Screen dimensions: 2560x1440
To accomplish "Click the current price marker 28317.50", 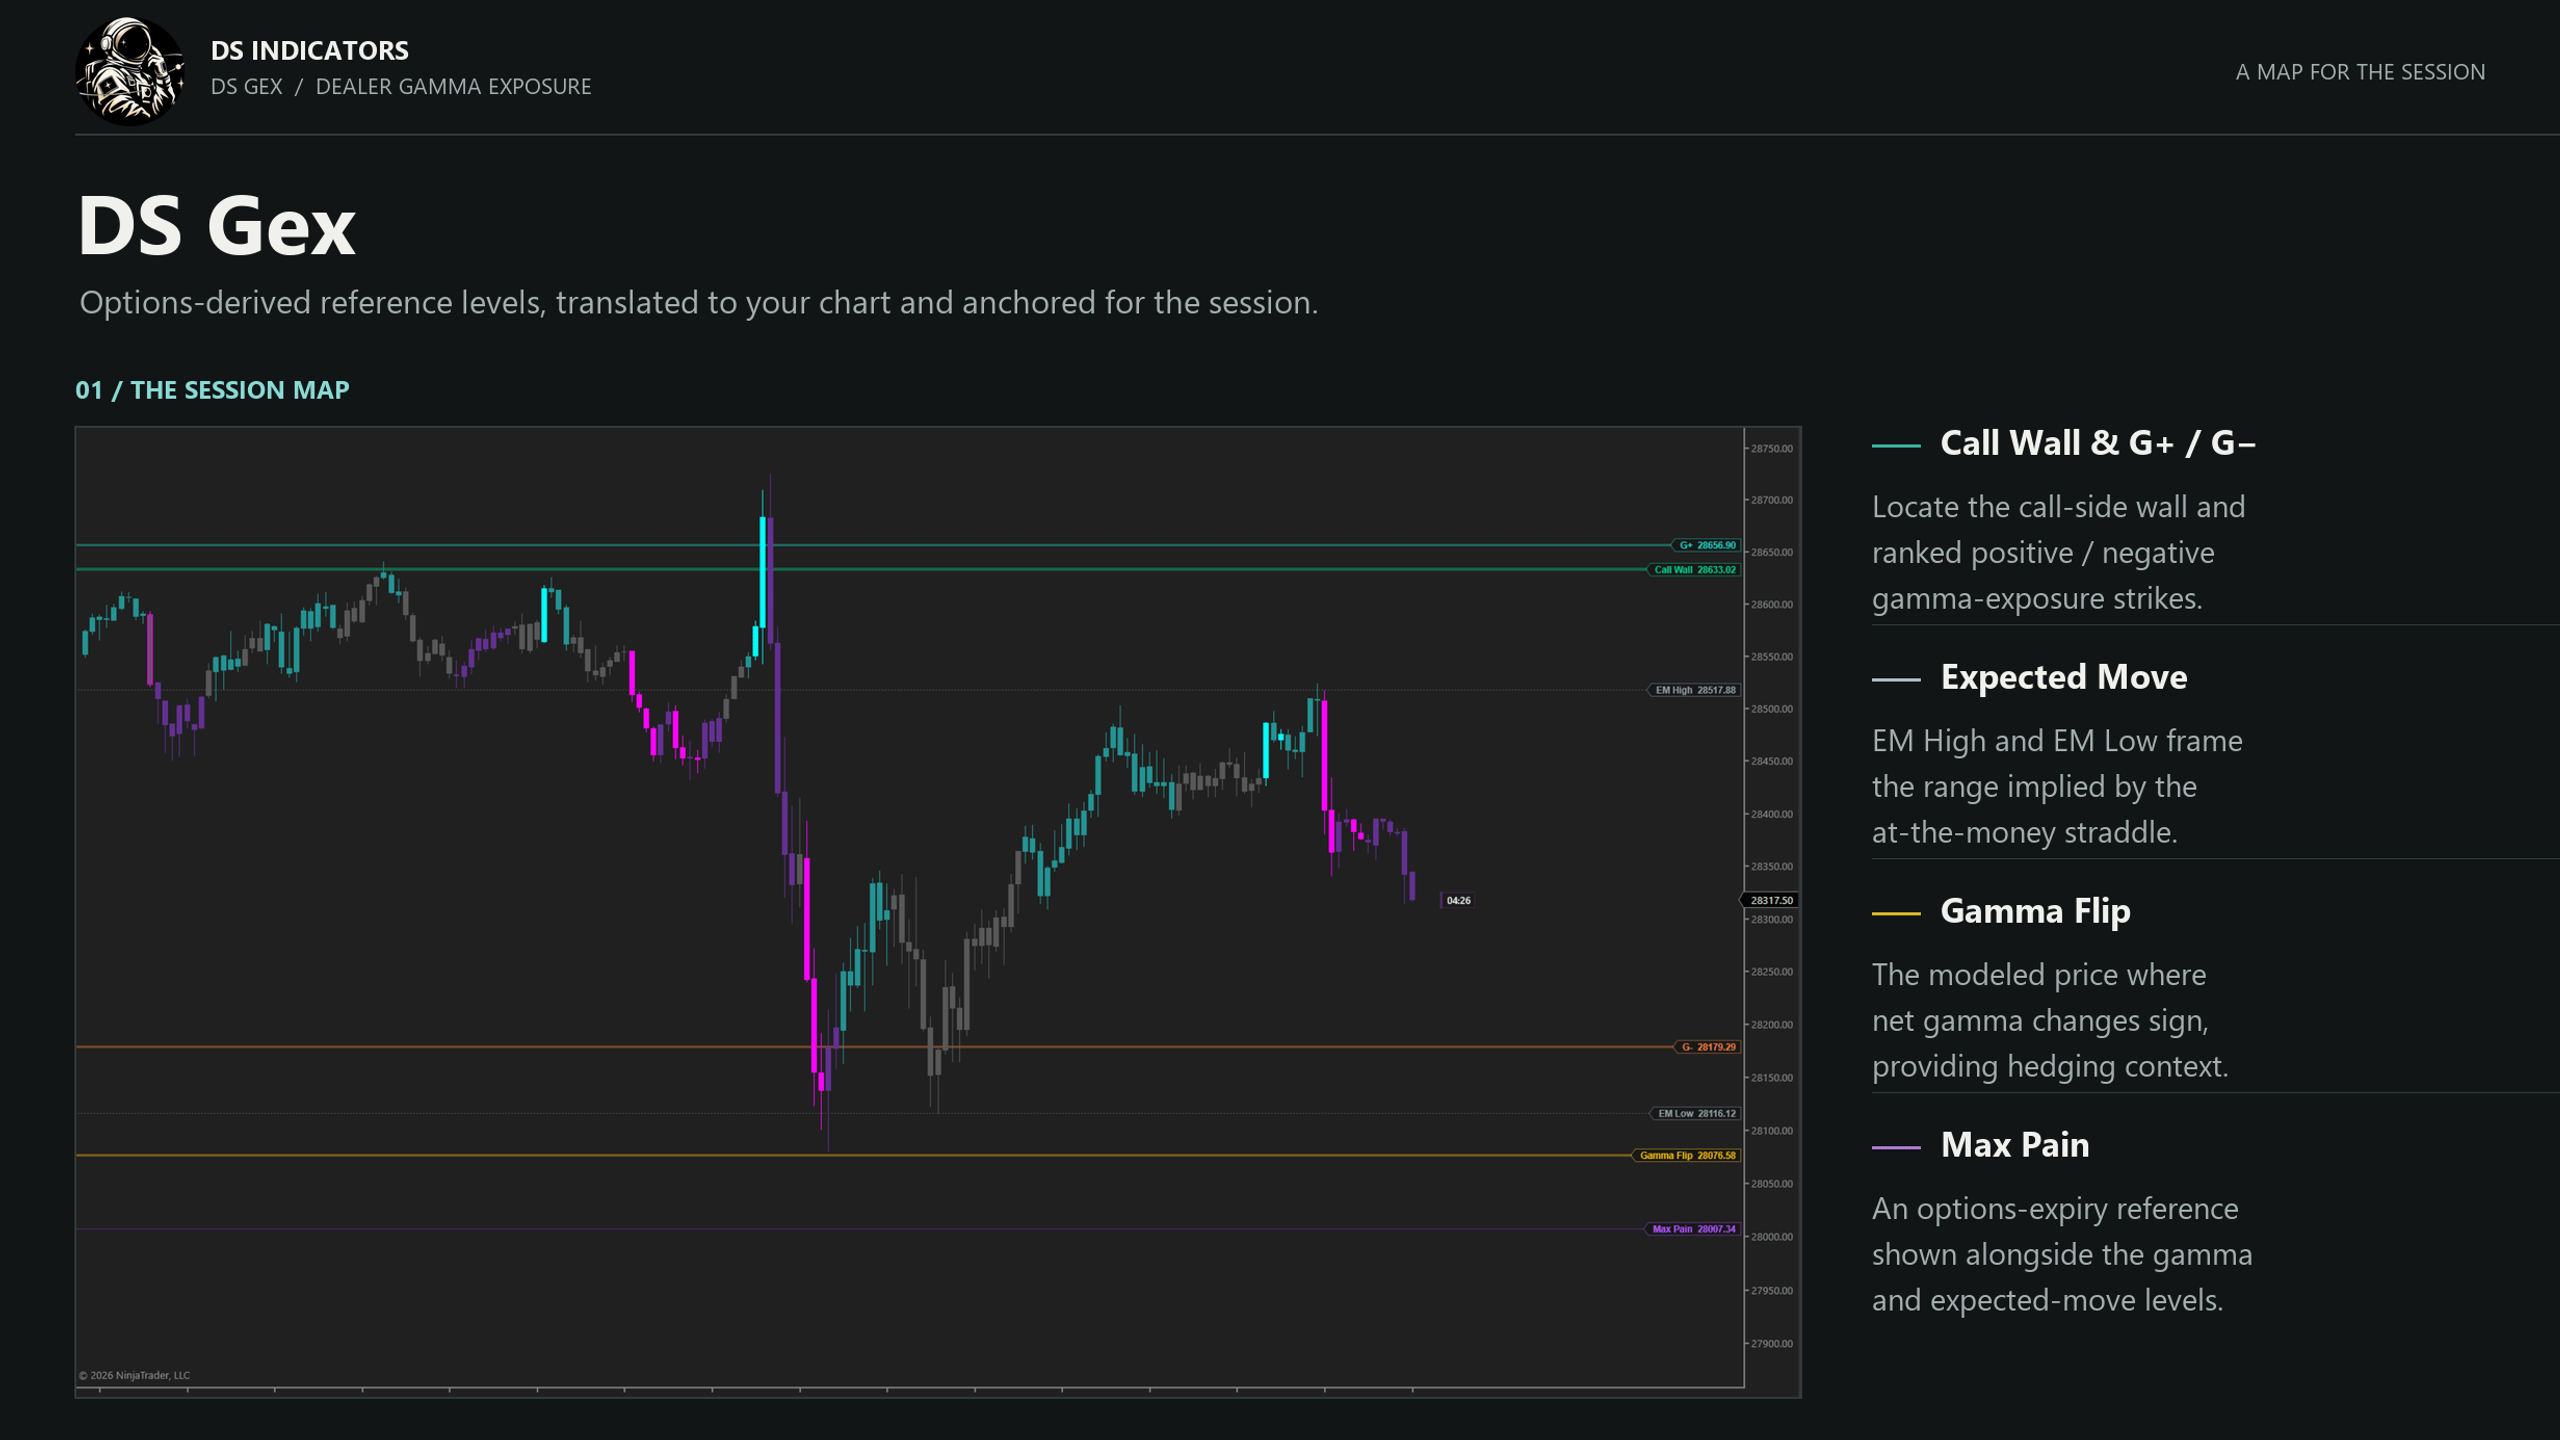I will (1771, 900).
